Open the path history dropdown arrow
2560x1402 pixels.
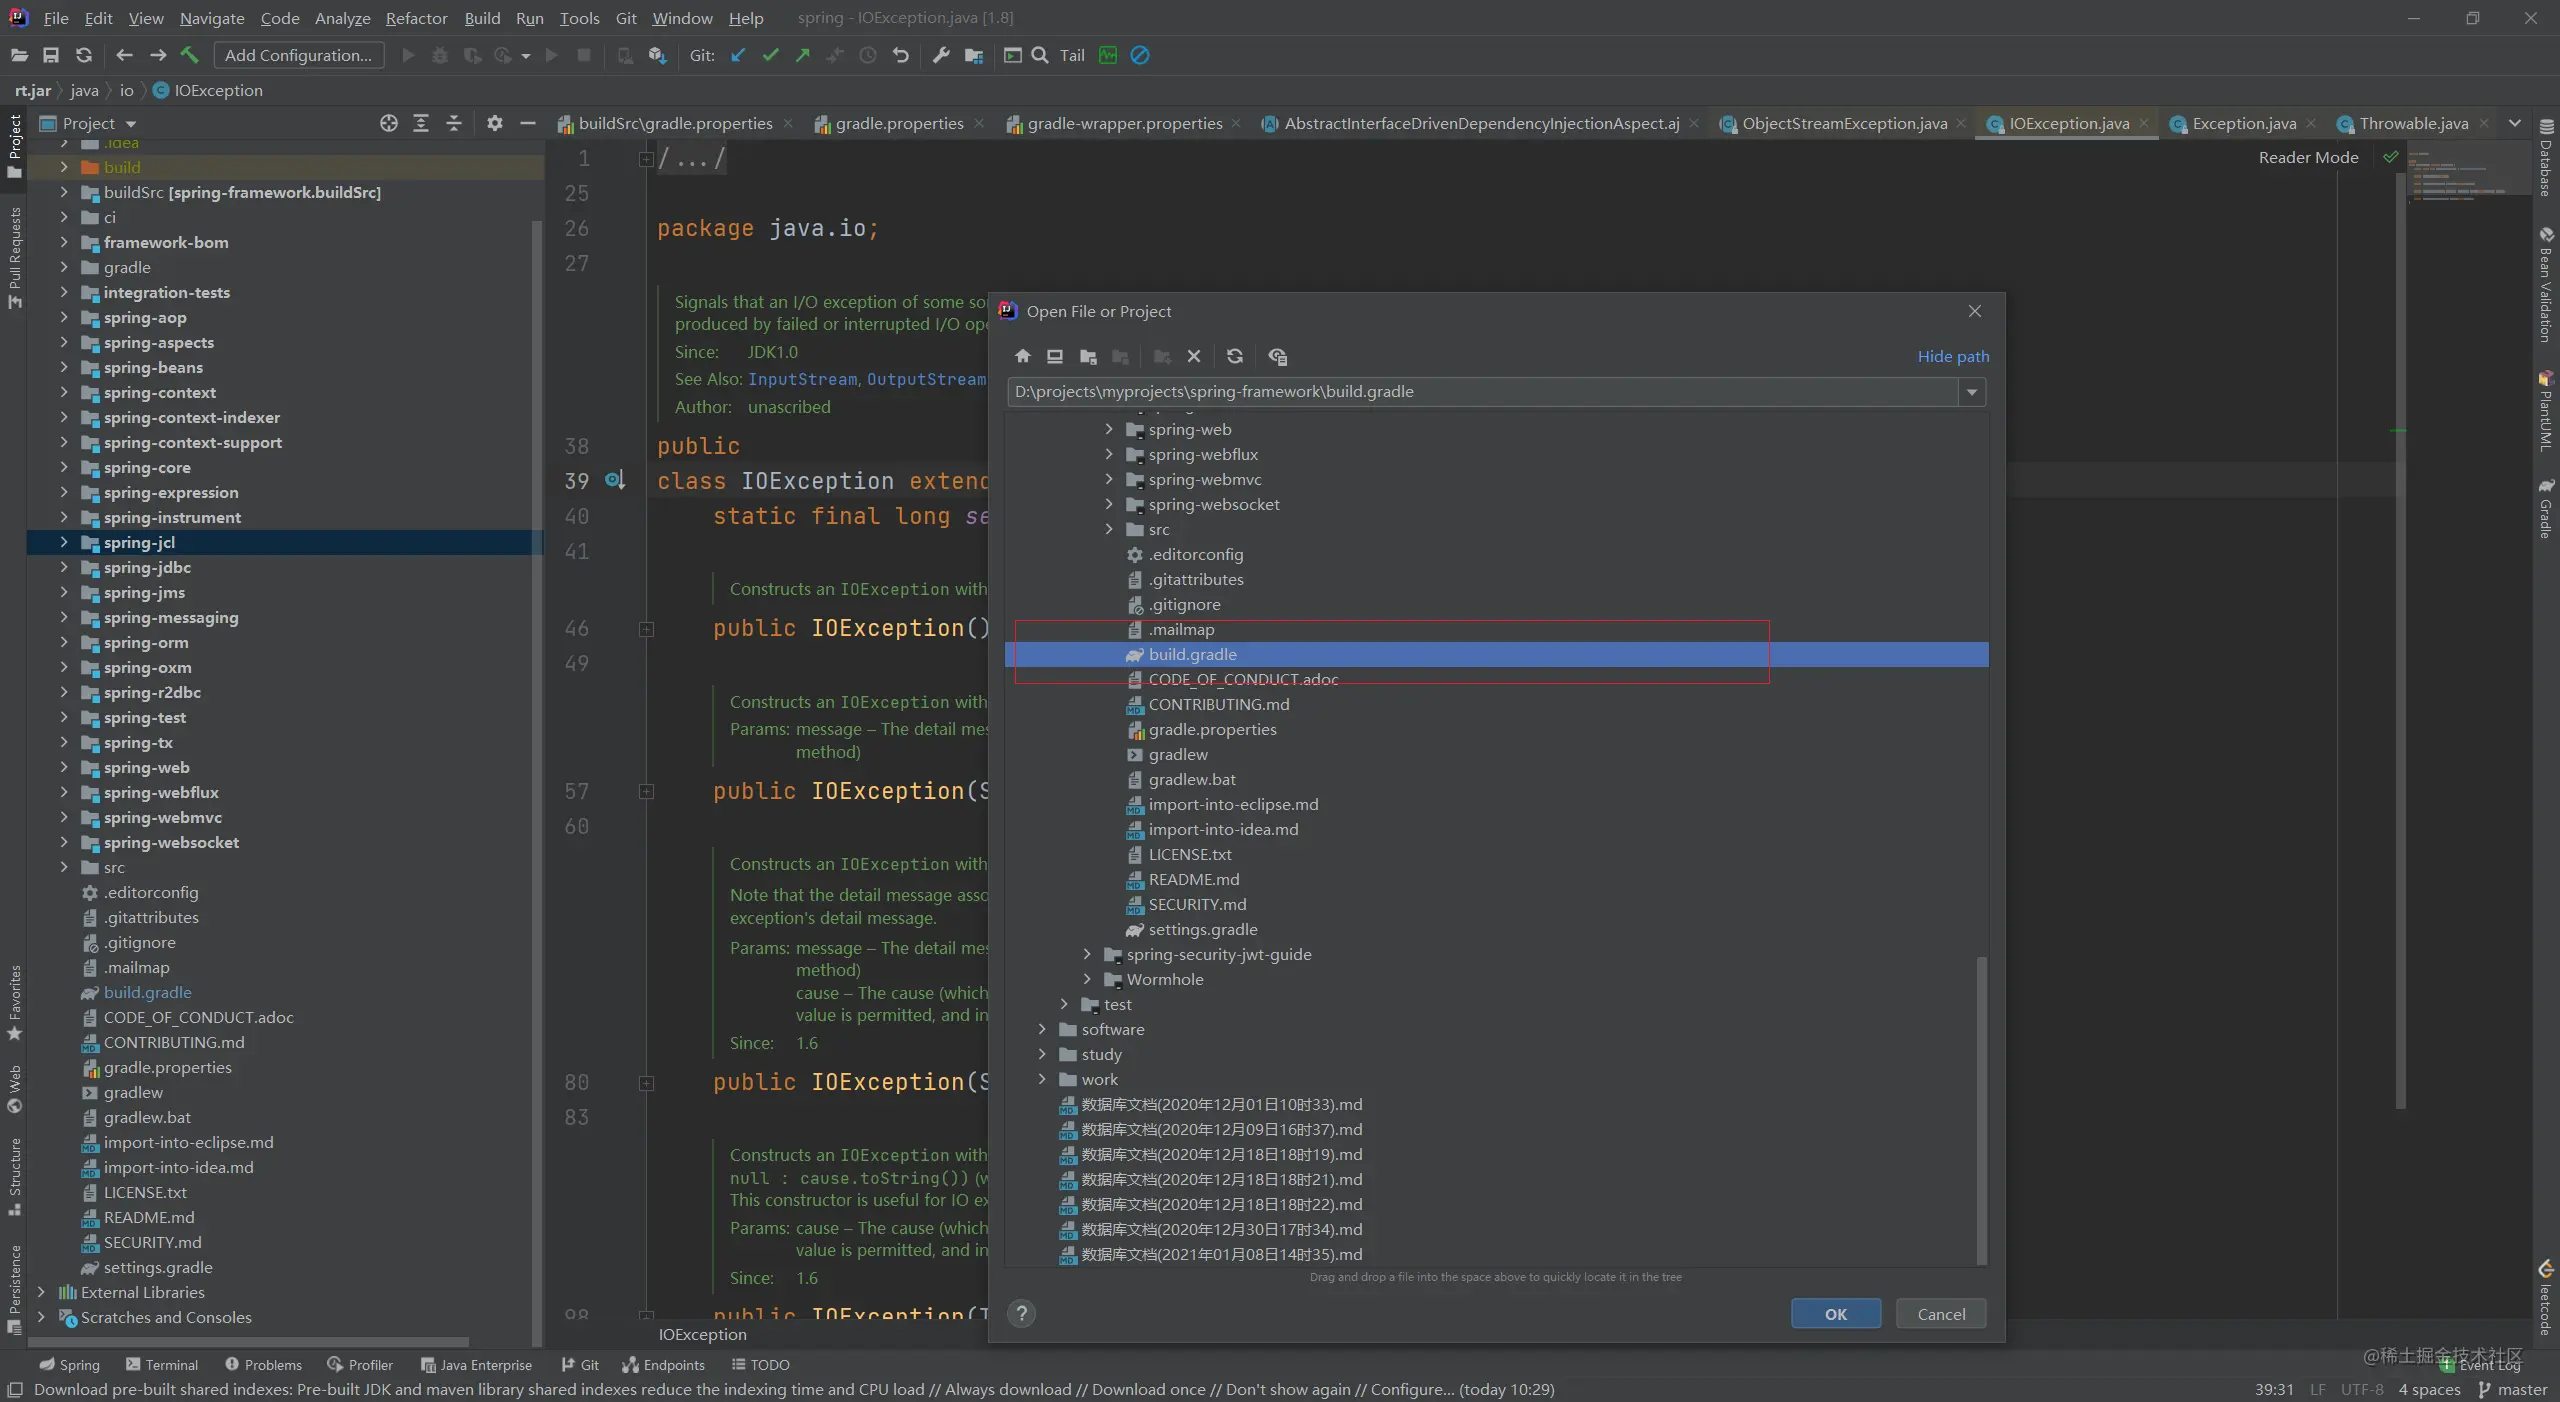(x=1972, y=391)
